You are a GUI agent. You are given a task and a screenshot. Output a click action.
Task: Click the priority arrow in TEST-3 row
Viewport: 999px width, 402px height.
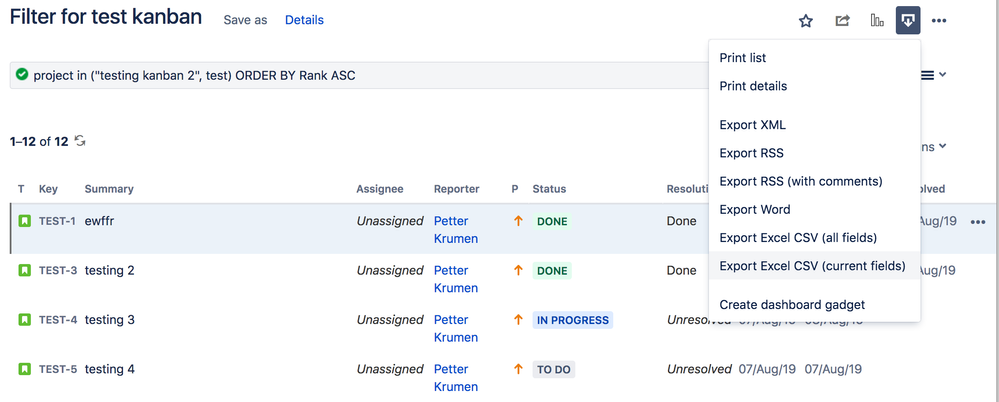pyautogui.click(x=518, y=270)
